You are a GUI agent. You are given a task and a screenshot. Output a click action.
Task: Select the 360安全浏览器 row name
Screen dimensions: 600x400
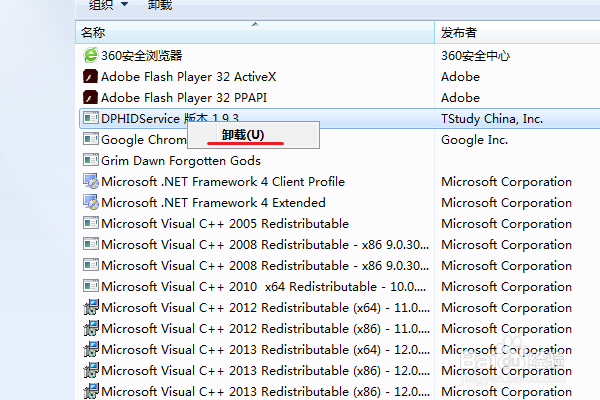(142, 56)
